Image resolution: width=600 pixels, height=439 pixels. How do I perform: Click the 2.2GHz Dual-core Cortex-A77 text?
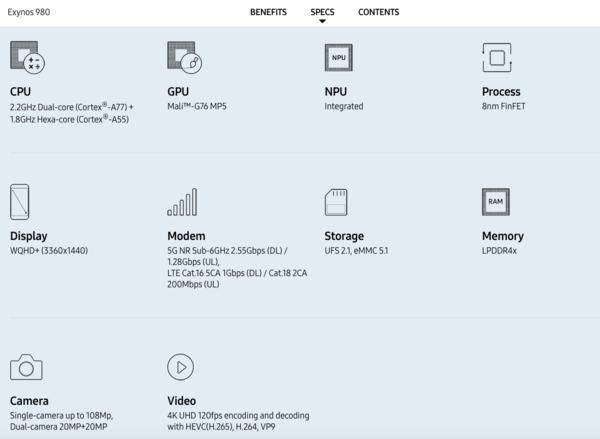(72, 107)
